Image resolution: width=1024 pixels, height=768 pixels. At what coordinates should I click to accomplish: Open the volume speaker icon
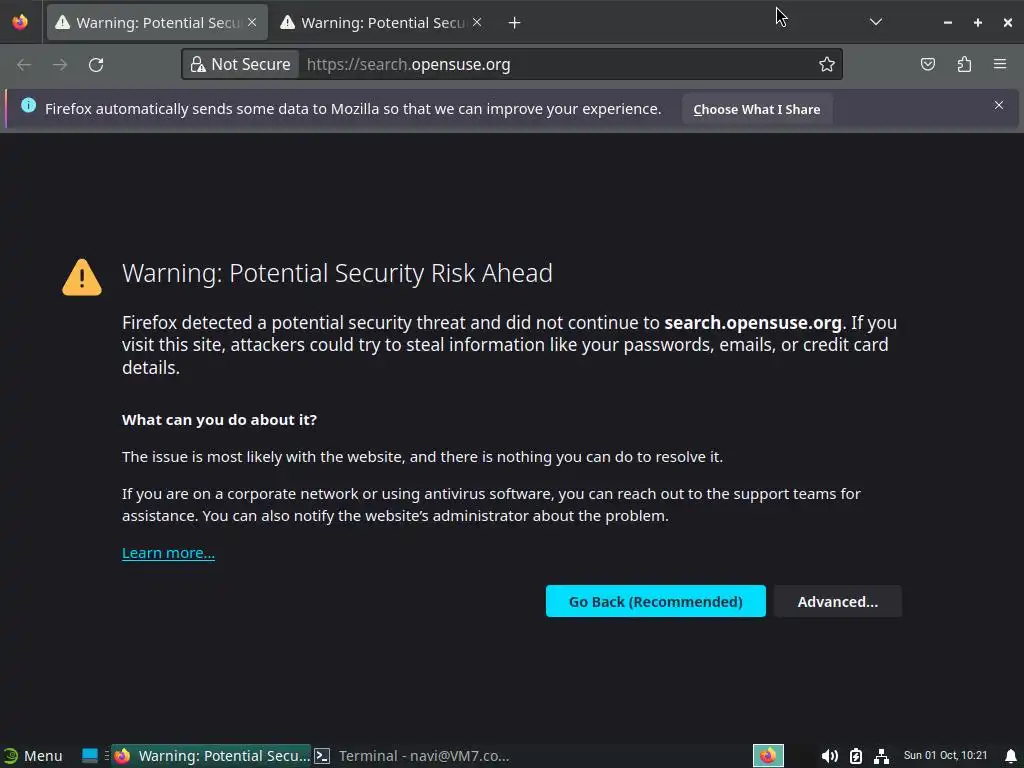point(829,756)
